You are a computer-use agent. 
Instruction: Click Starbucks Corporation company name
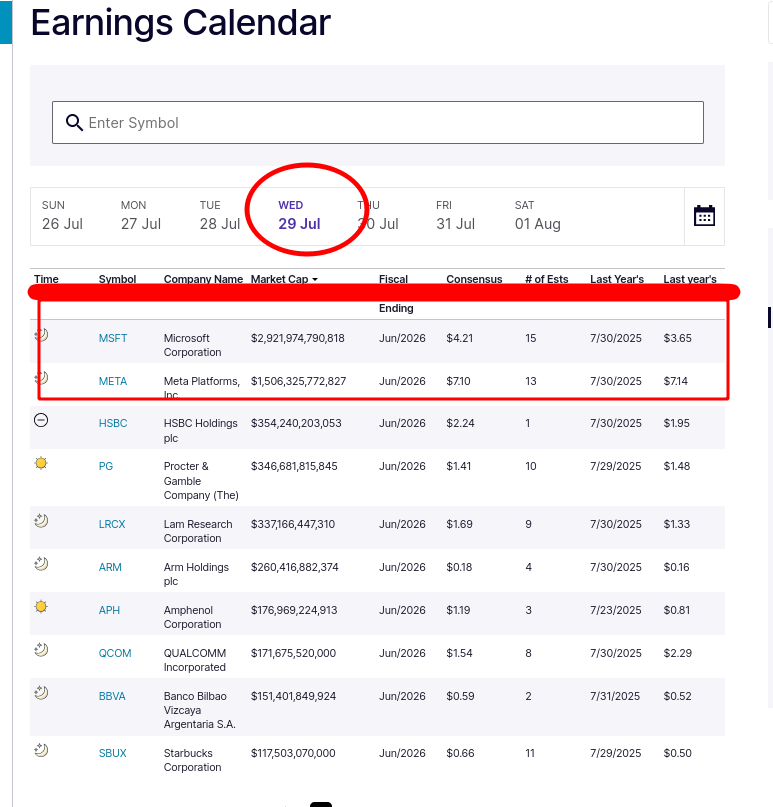coord(192,760)
